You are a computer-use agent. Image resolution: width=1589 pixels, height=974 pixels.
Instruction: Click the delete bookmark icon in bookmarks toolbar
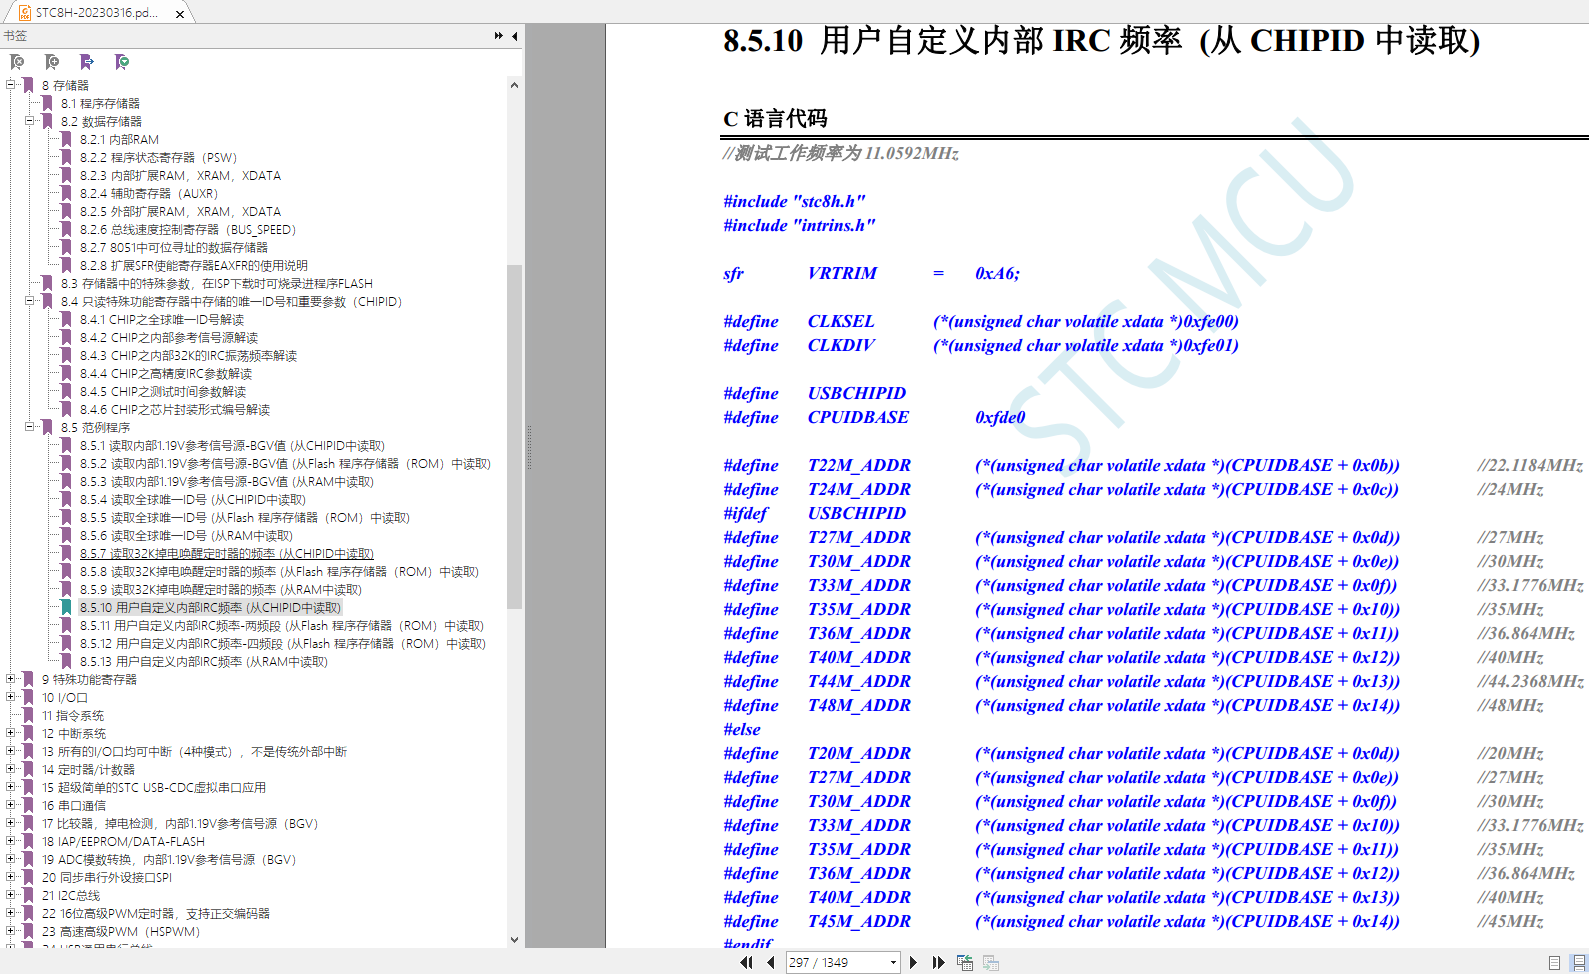click(x=17, y=62)
